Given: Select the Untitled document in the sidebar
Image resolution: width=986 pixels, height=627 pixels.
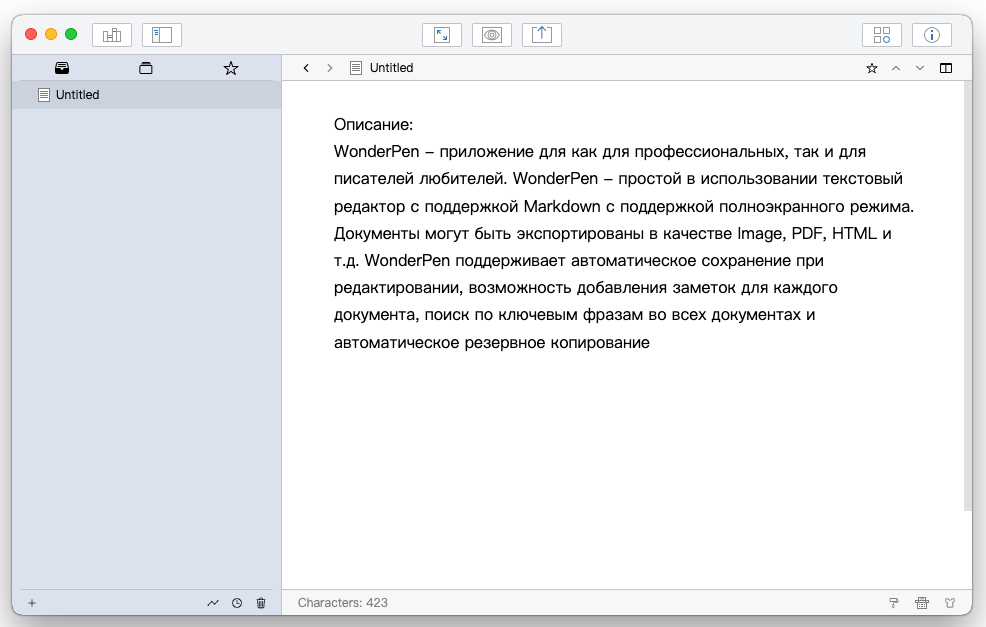Looking at the screenshot, I should 78,95.
